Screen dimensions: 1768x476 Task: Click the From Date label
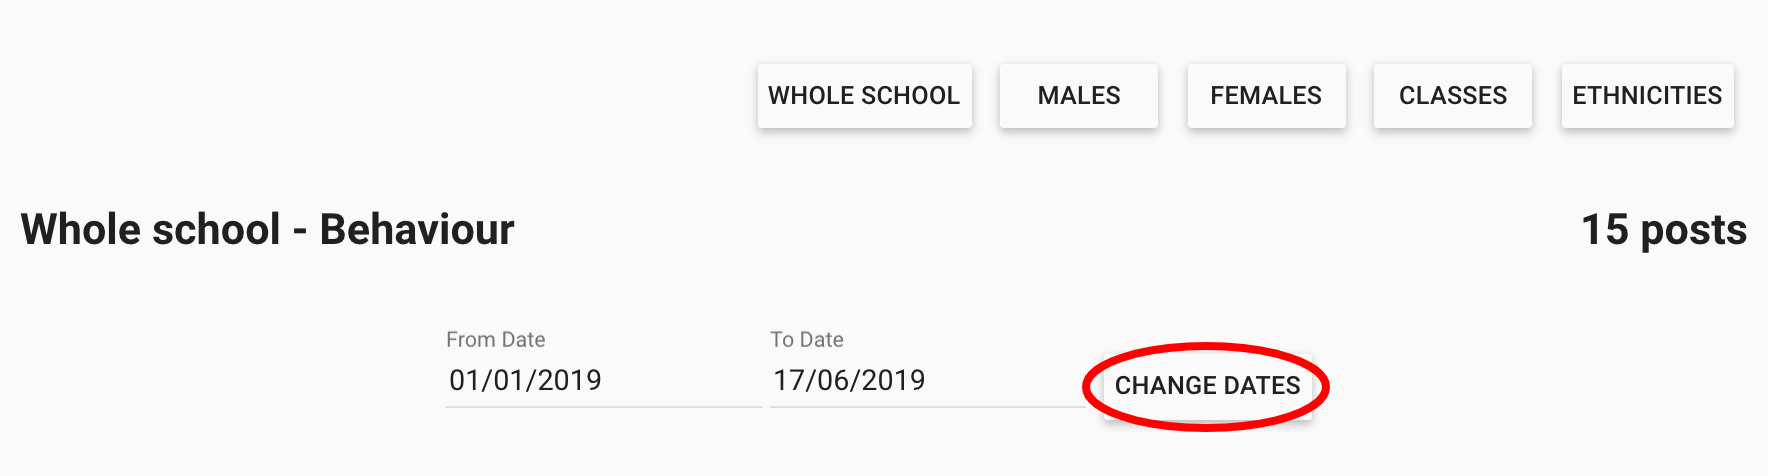[x=495, y=340]
